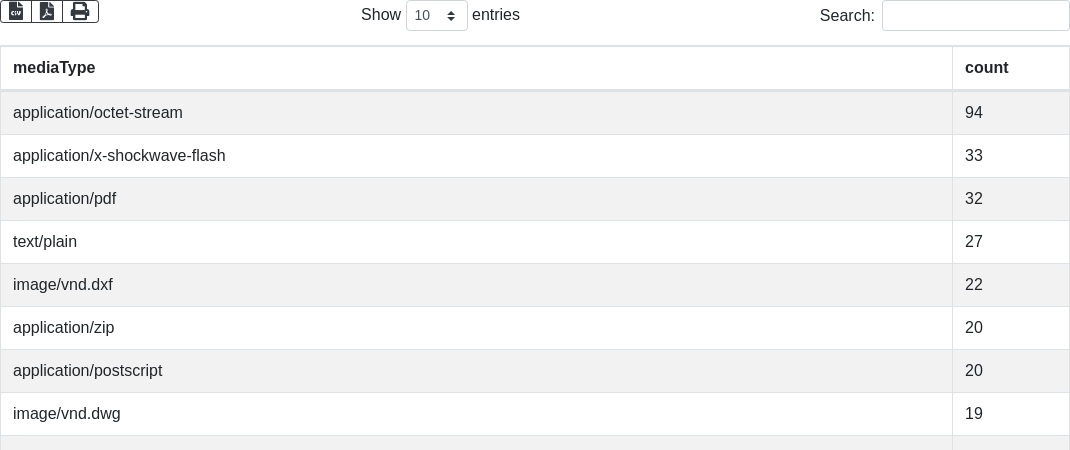
Task: Click the count value 22
Action: pyautogui.click(x=974, y=285)
